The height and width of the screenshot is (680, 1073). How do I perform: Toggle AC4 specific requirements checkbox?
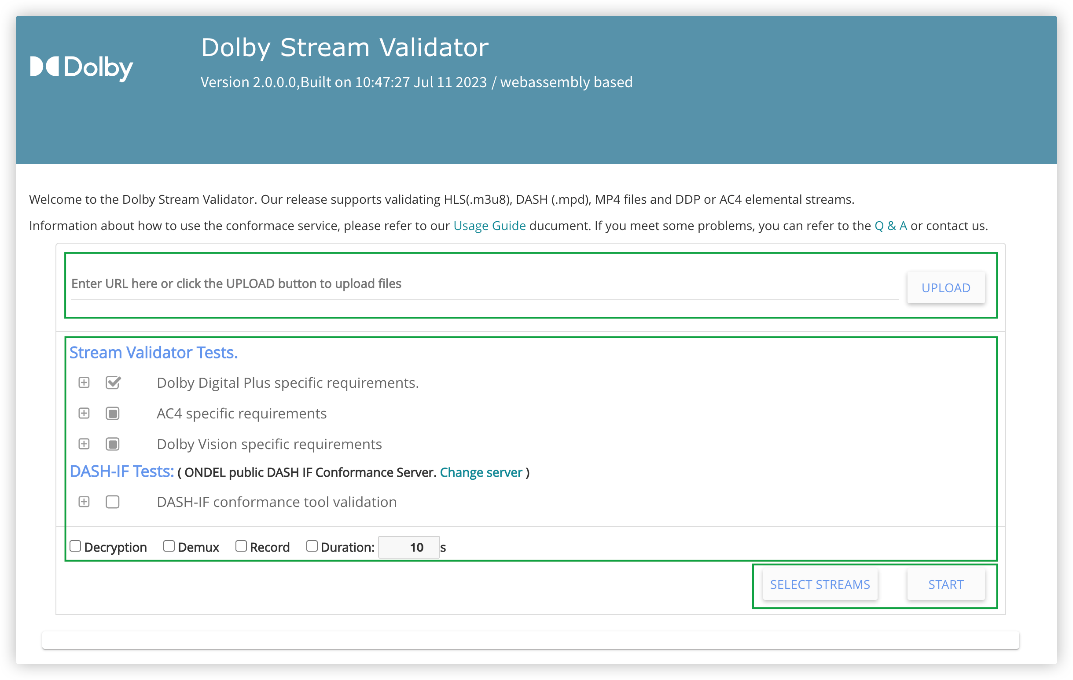[x=113, y=413]
